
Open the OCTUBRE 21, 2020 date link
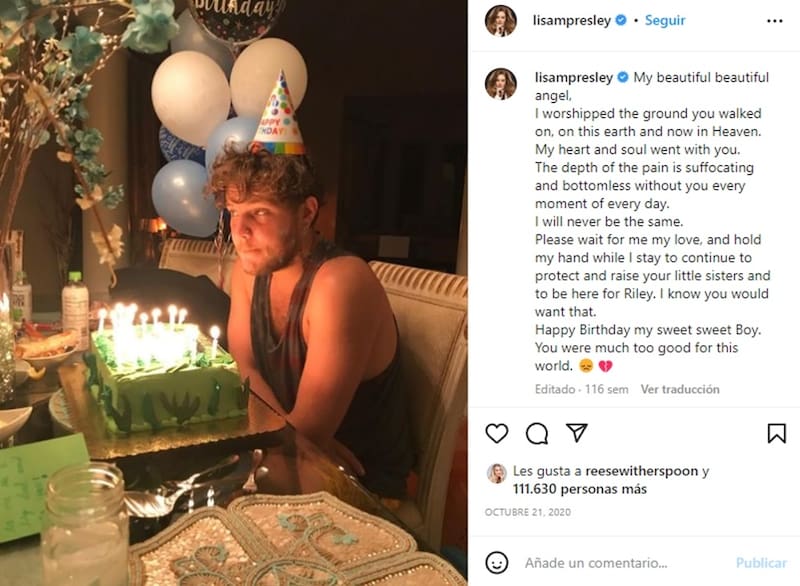[526, 512]
